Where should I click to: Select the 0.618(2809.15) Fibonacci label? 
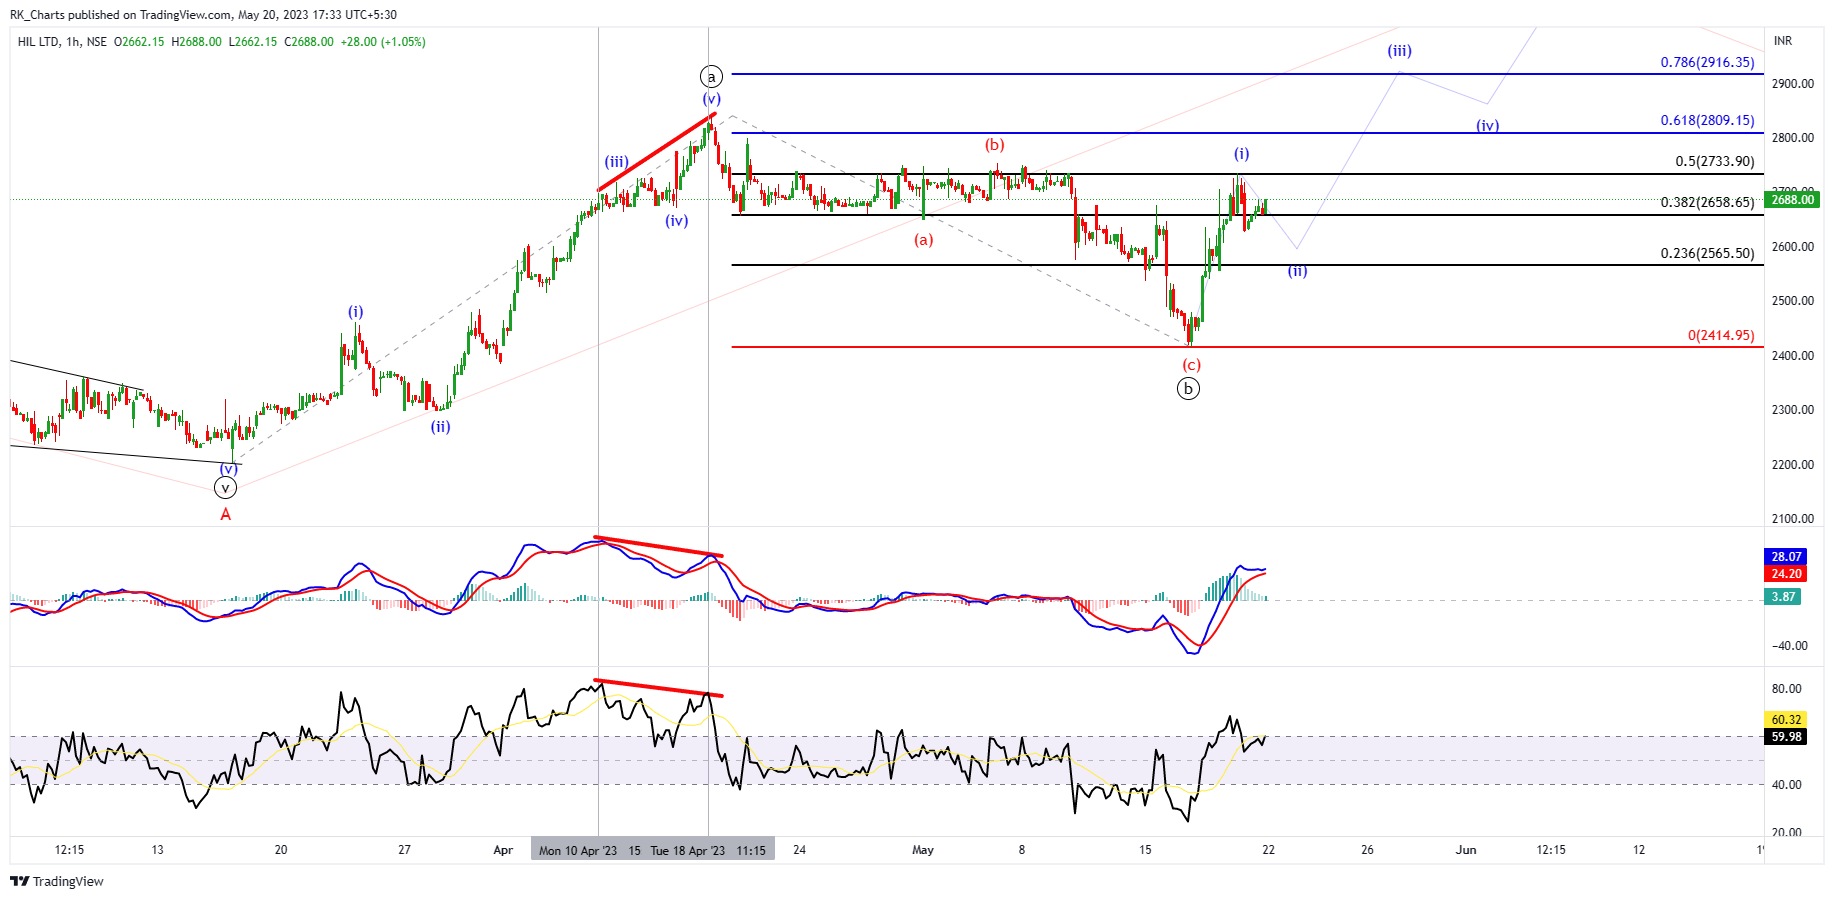tap(1707, 120)
